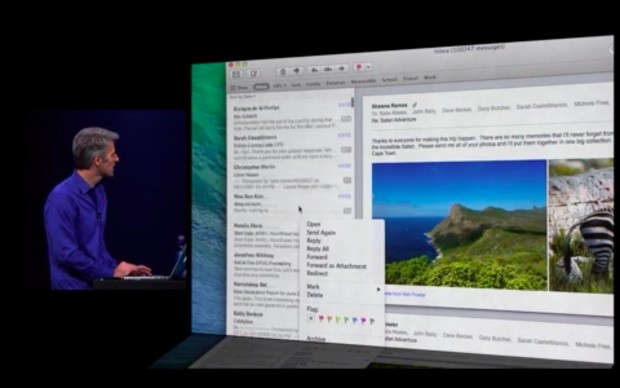The height and width of the screenshot is (388, 620).
Task: Click the Delete trash icon in toolbar
Action: tap(282, 72)
